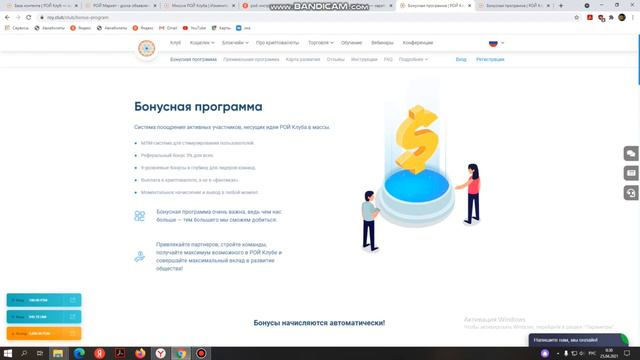Expand the second teal balance widget

72,317
